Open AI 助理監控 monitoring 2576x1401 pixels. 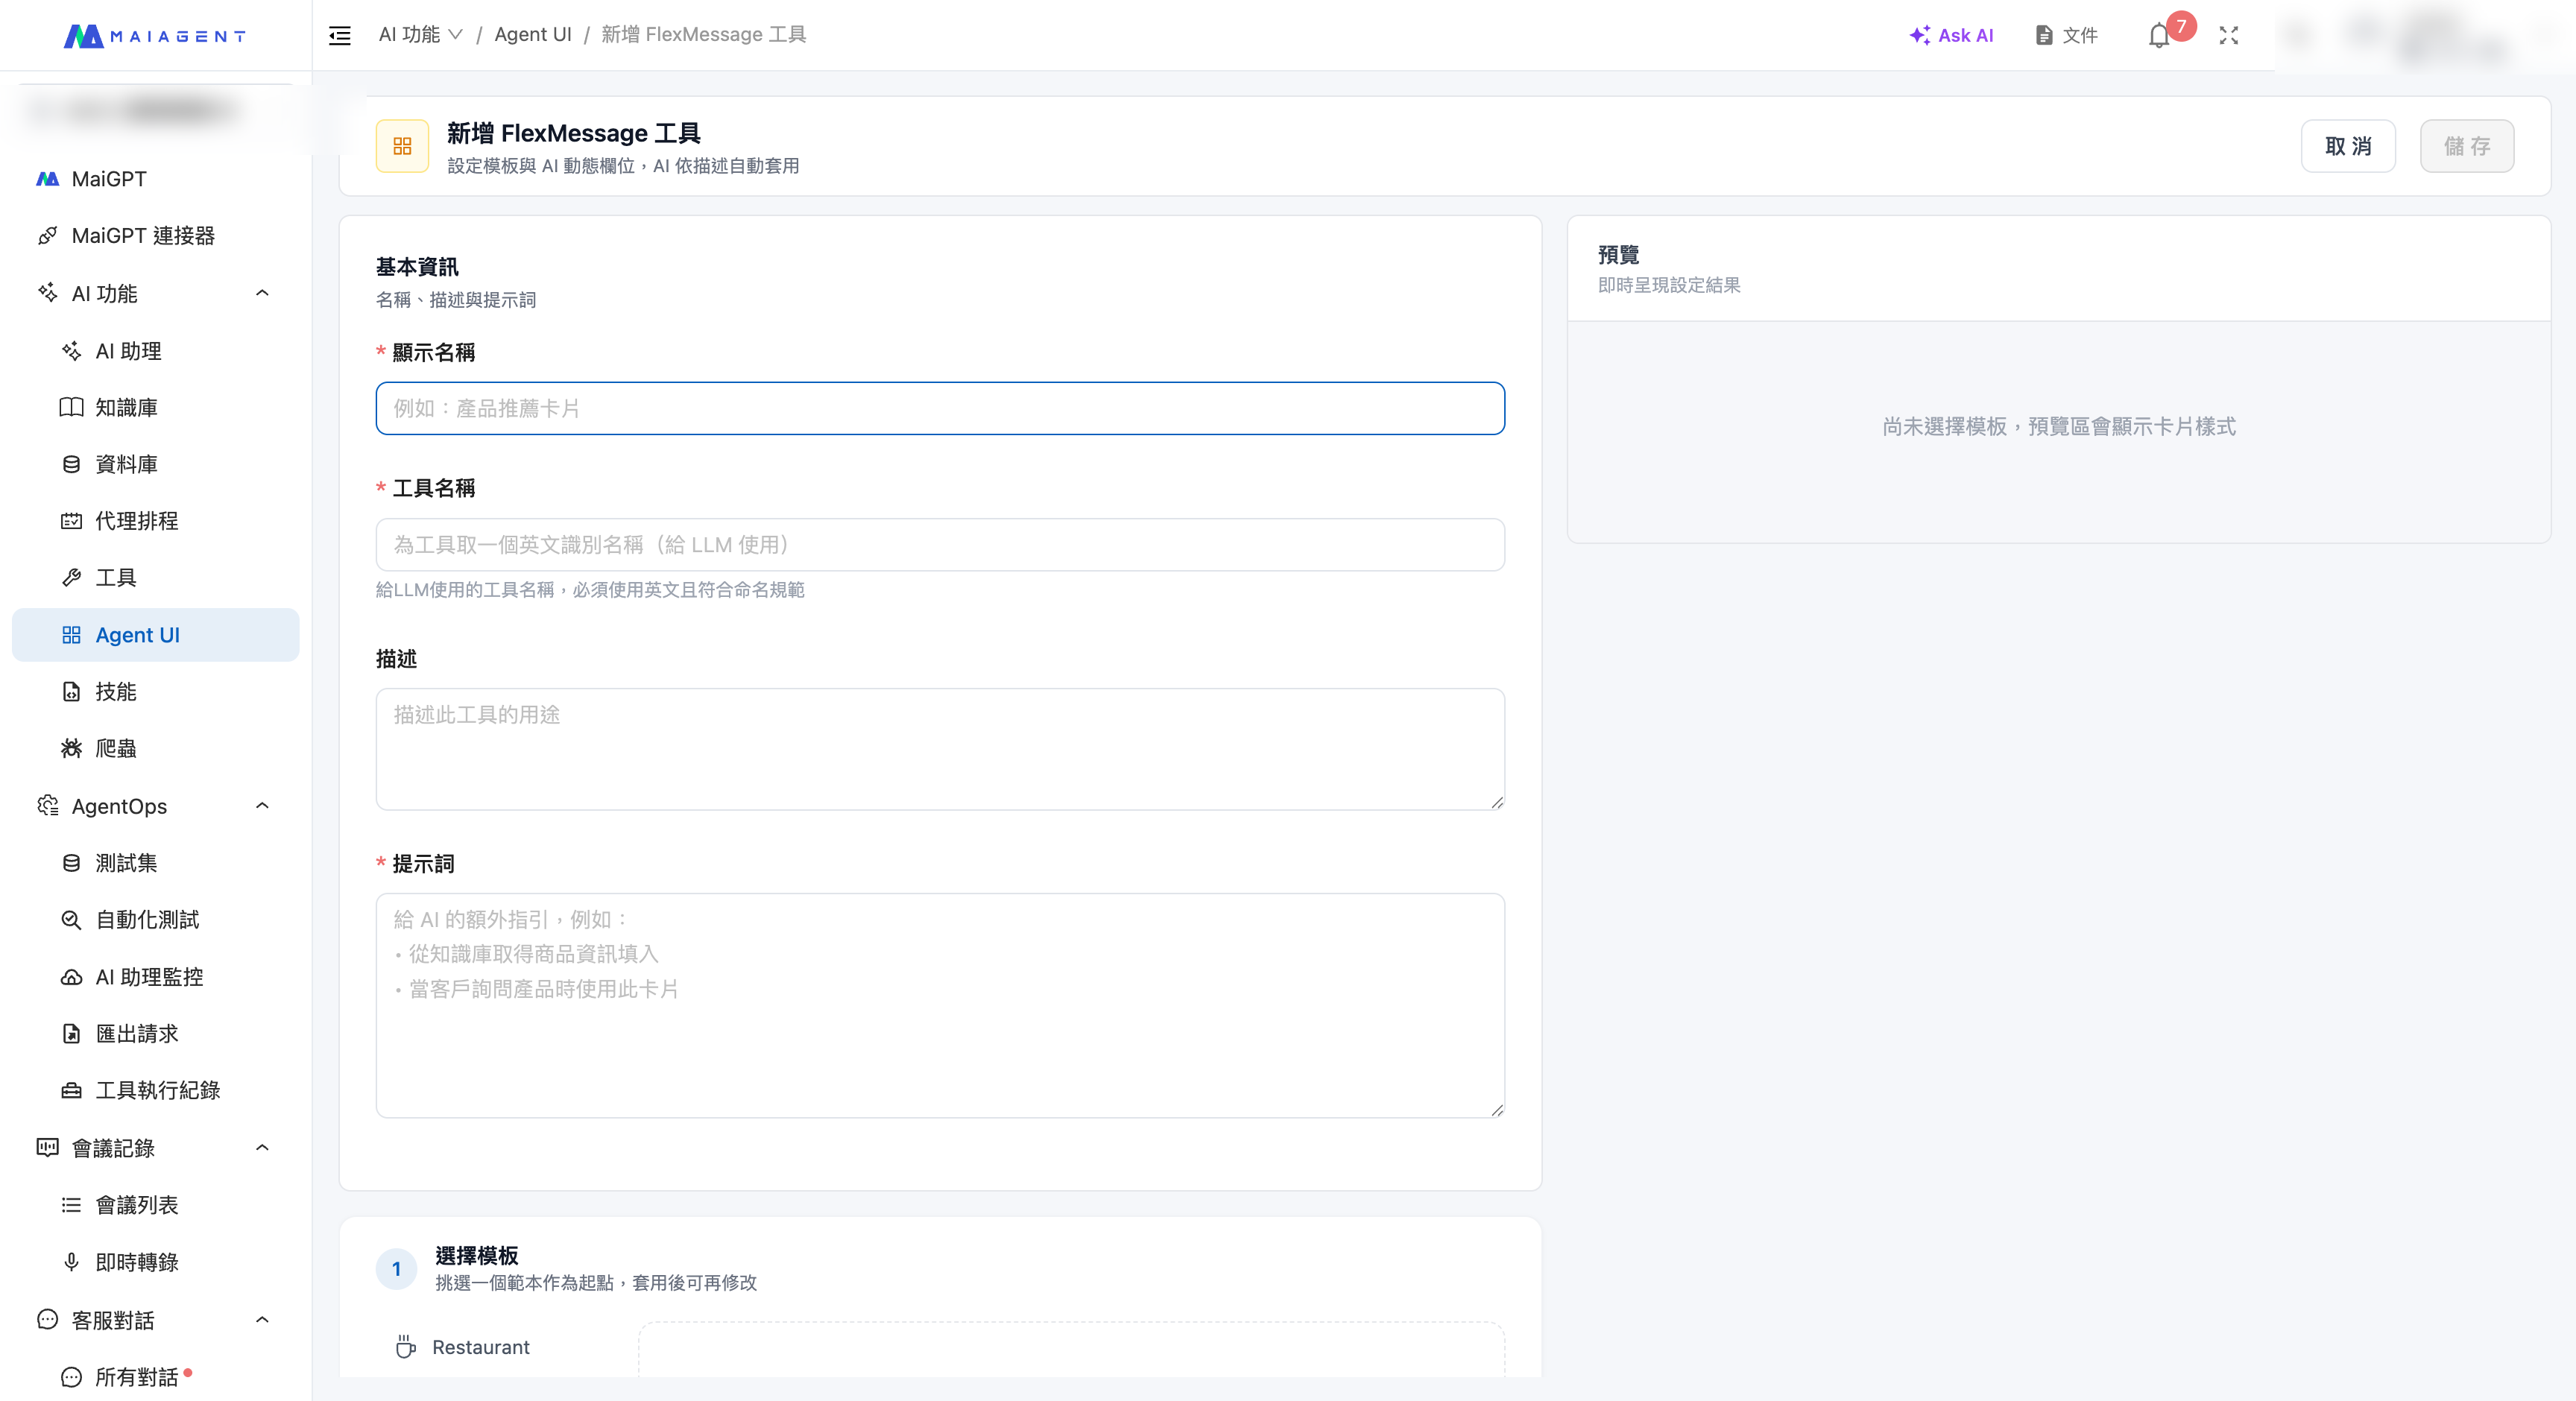[155, 977]
